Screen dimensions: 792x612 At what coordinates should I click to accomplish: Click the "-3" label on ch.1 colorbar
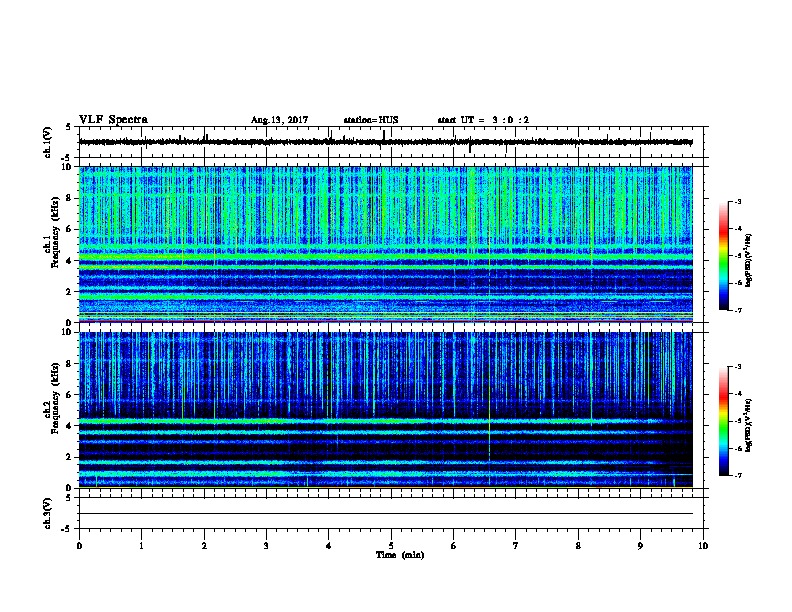point(738,201)
